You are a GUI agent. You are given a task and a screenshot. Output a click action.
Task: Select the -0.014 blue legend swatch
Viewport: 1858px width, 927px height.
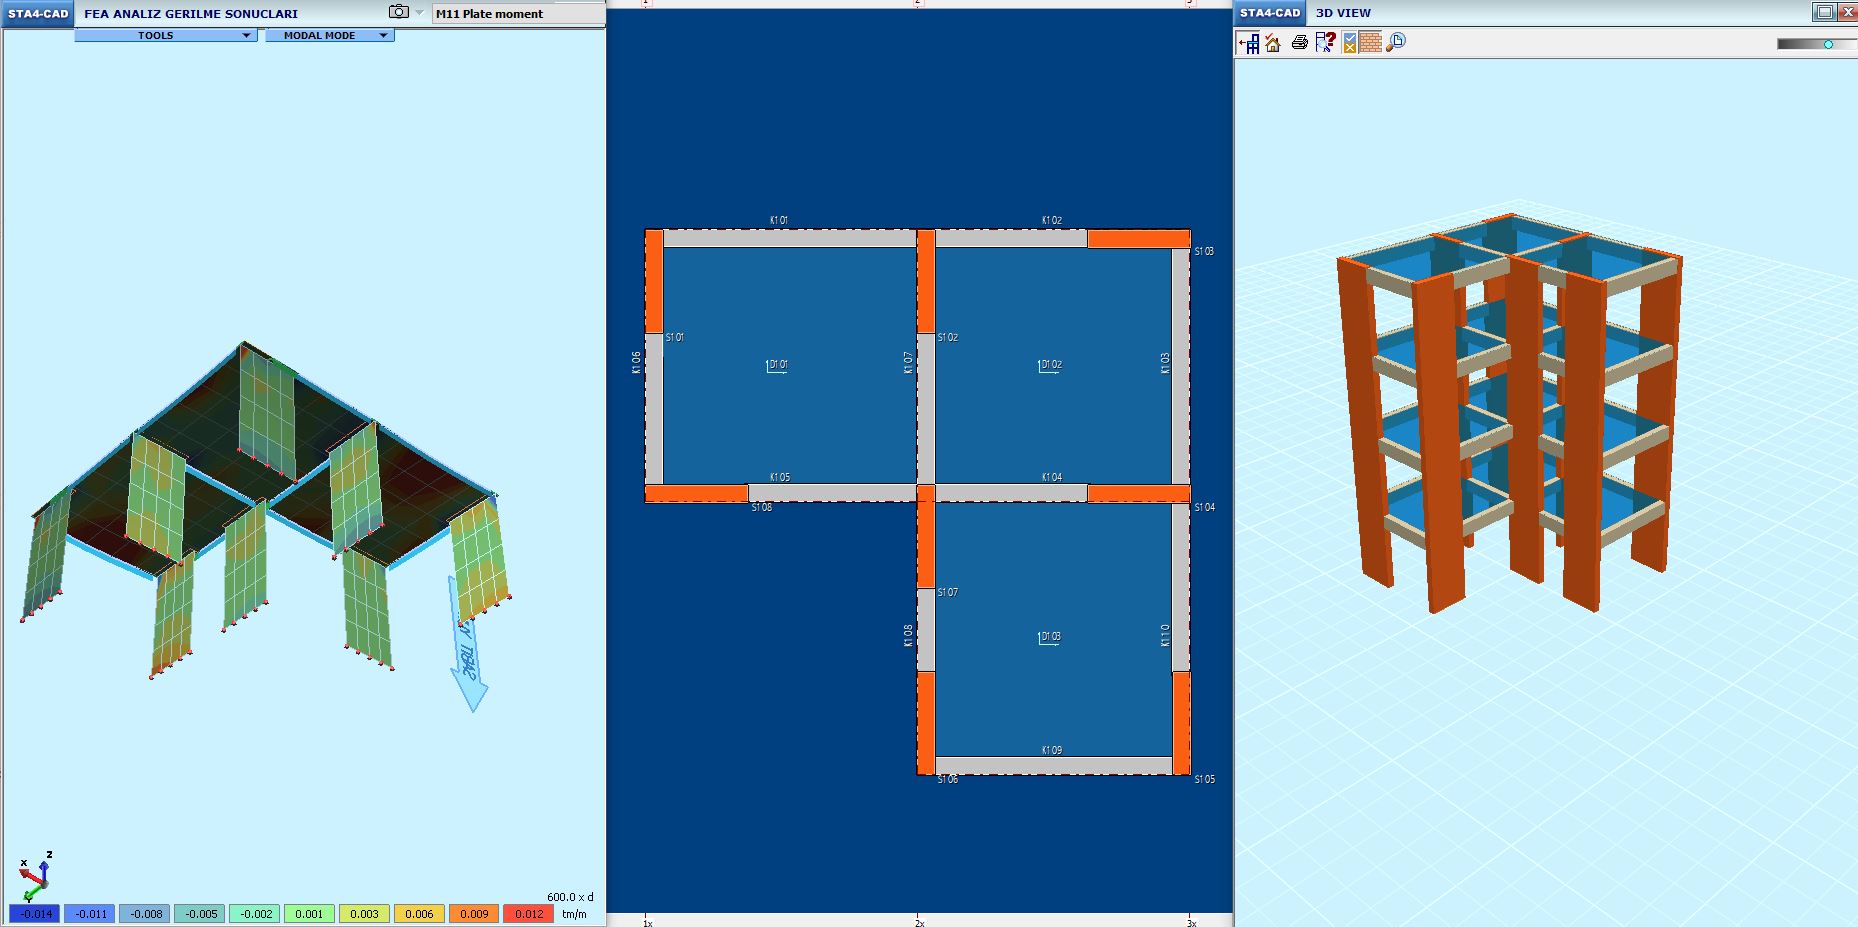[35, 914]
